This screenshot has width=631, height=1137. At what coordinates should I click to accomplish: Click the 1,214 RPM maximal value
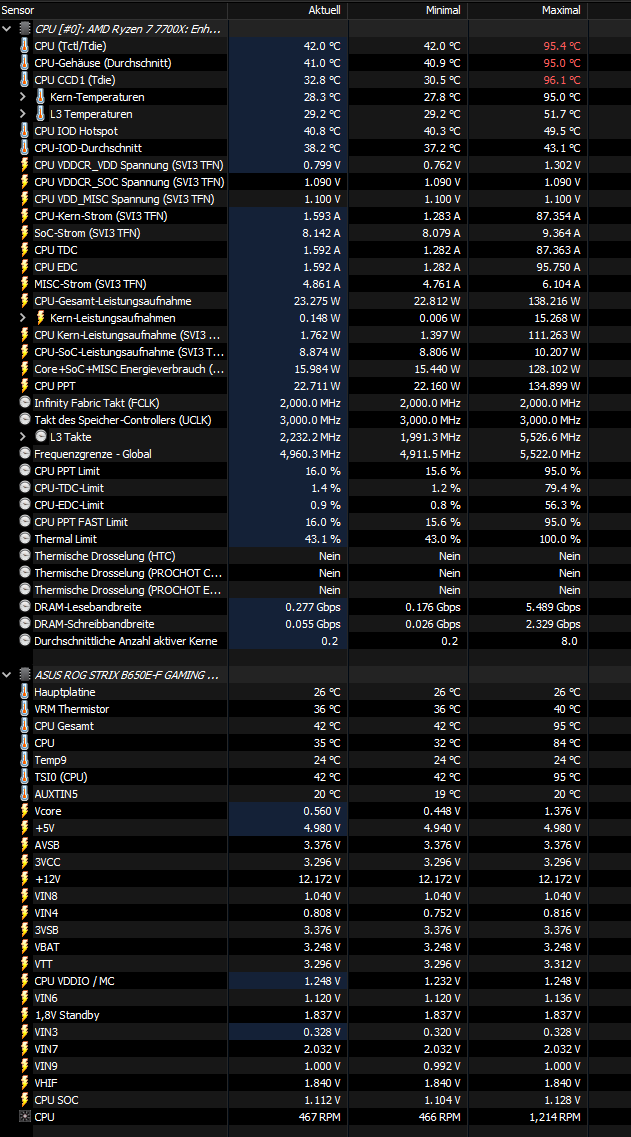click(555, 1117)
